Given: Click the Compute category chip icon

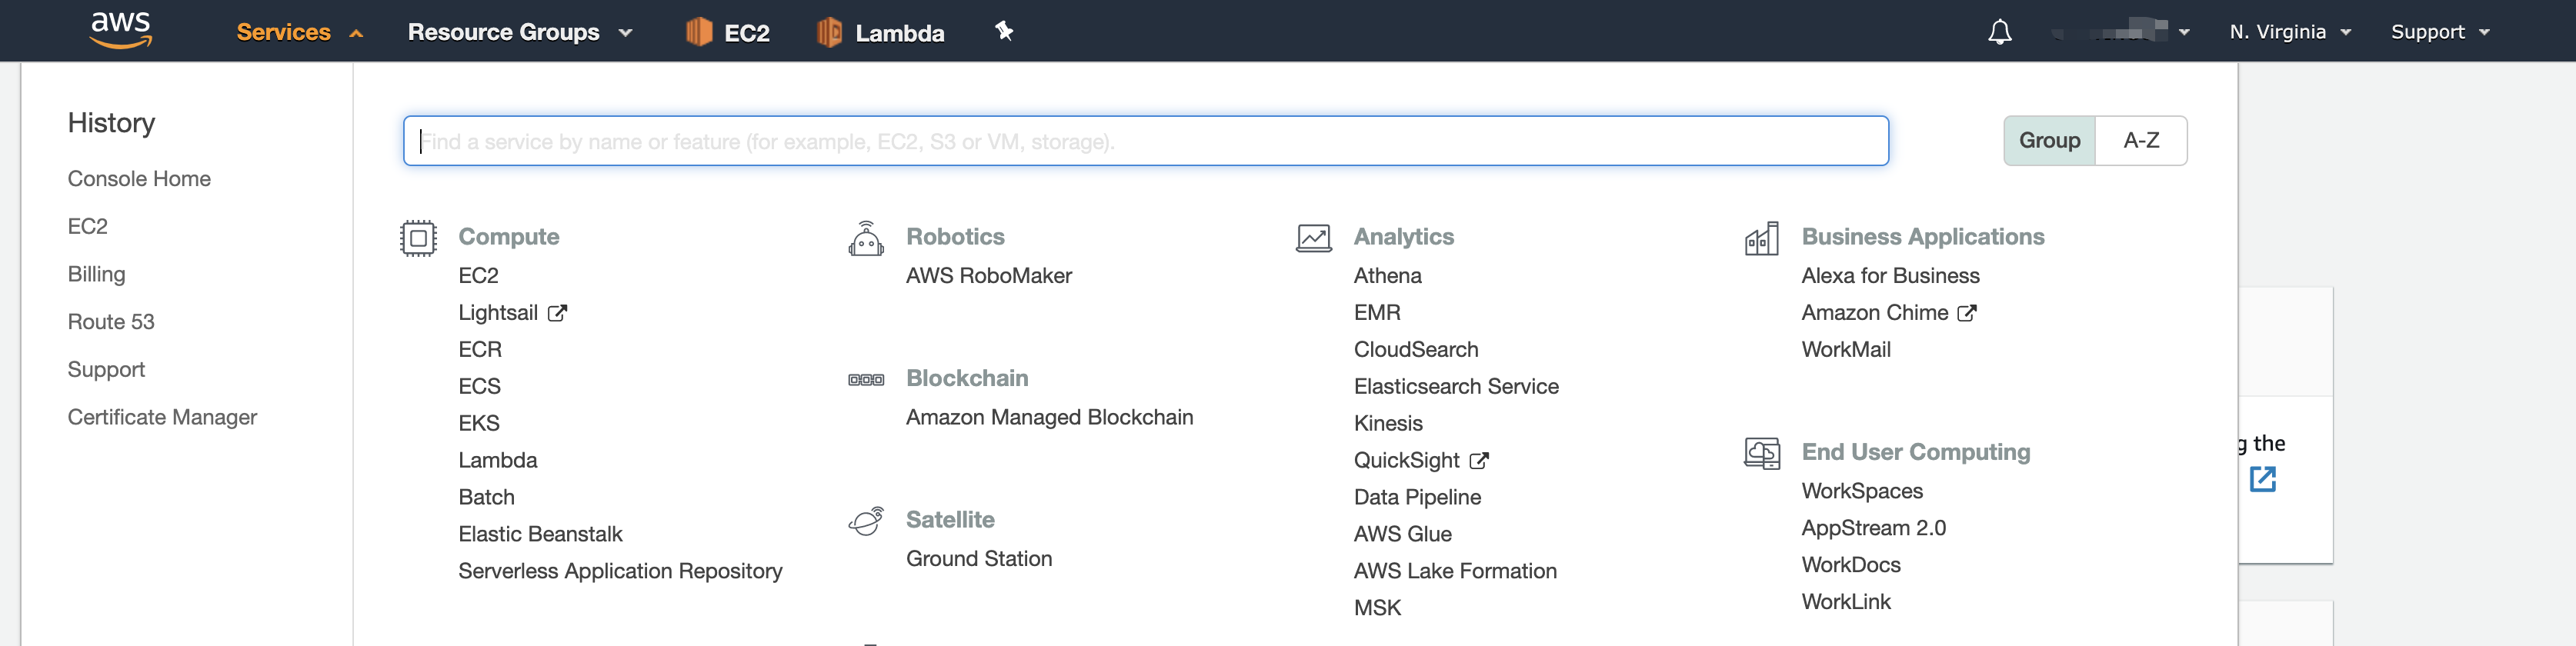Looking at the screenshot, I should (x=418, y=238).
